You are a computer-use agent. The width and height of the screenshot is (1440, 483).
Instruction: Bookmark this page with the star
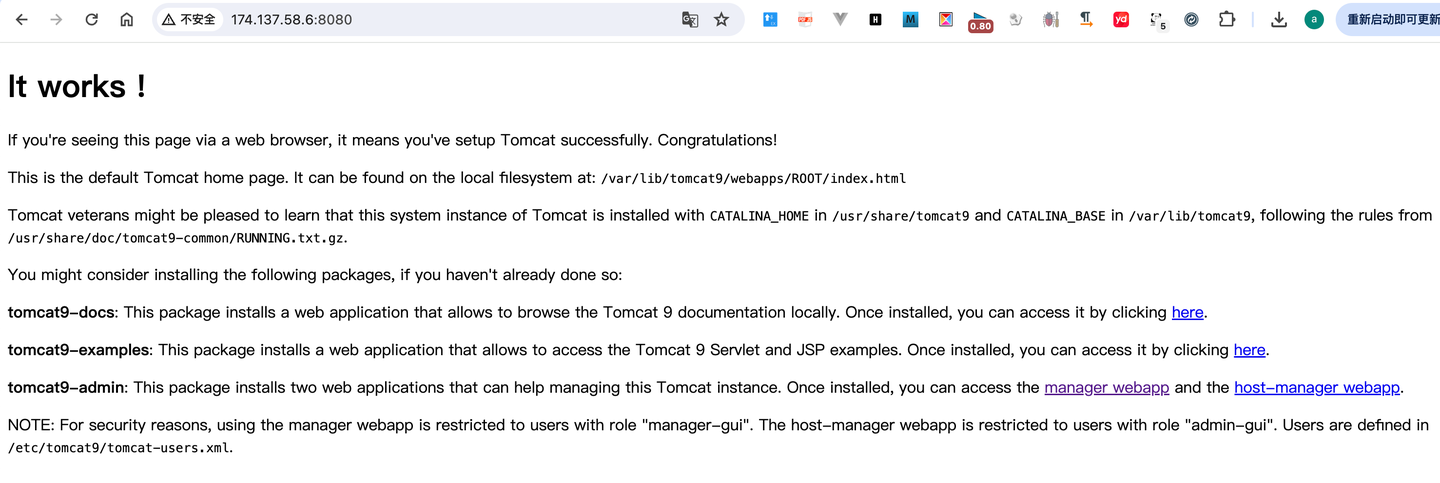pyautogui.click(x=721, y=19)
